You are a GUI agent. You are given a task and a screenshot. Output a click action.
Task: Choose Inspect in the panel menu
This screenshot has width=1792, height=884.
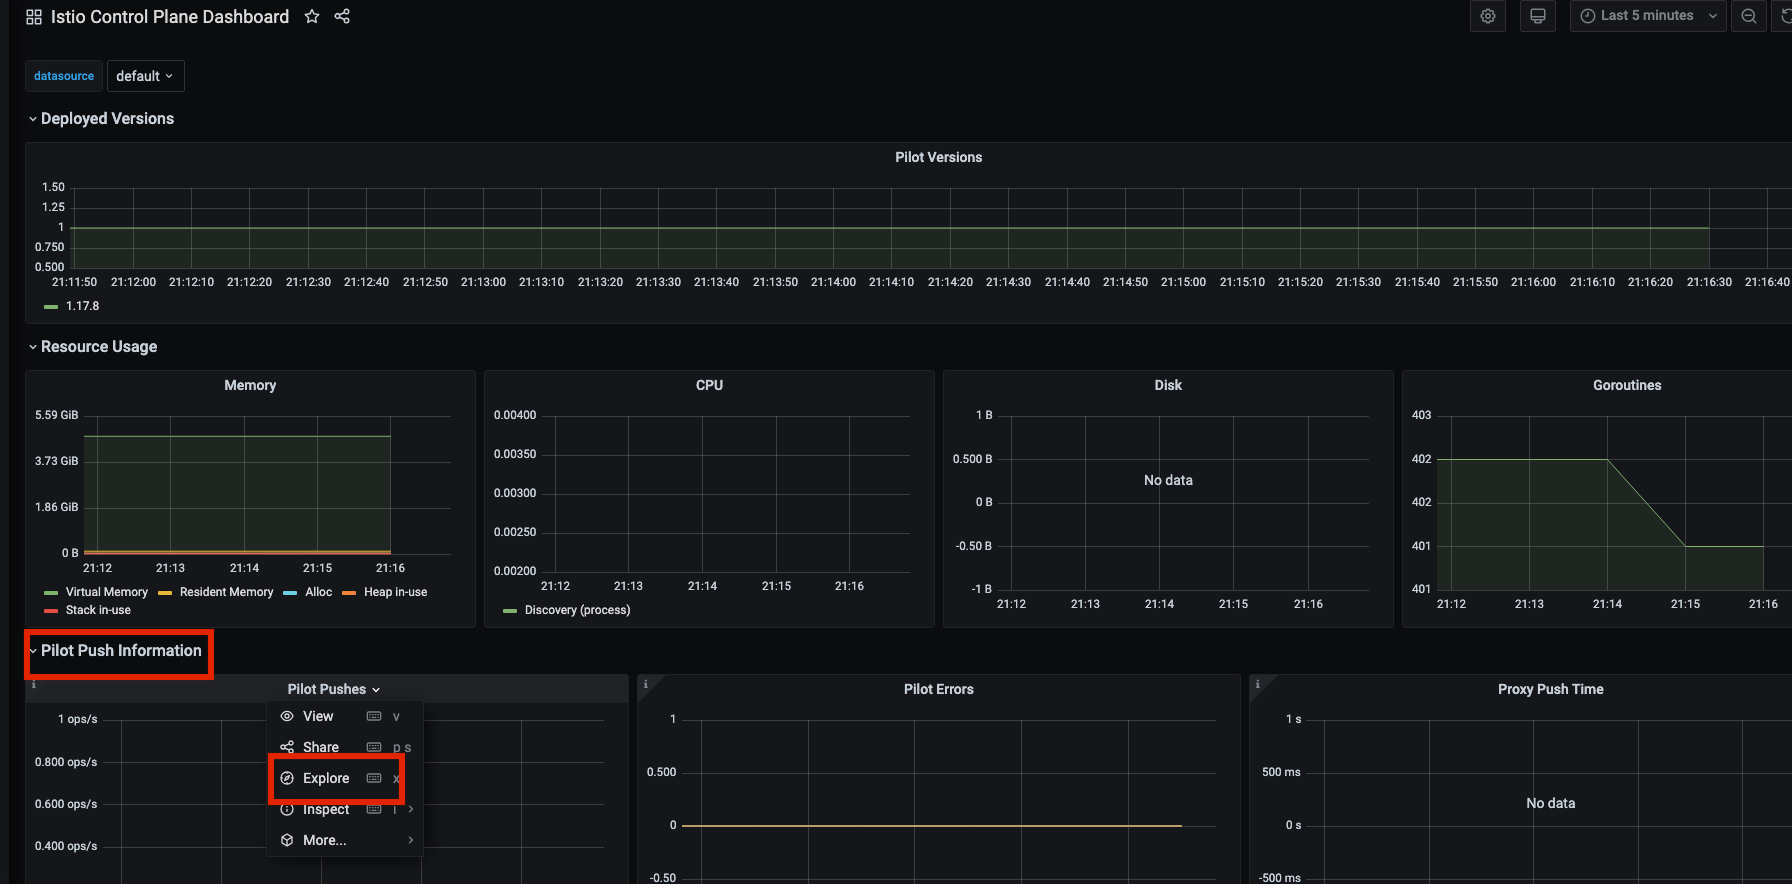pyautogui.click(x=345, y=809)
